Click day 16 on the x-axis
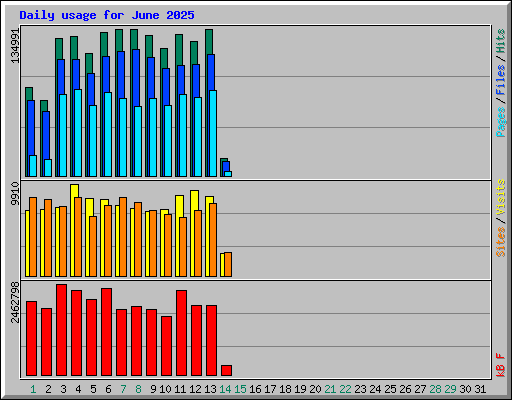 pos(255,389)
